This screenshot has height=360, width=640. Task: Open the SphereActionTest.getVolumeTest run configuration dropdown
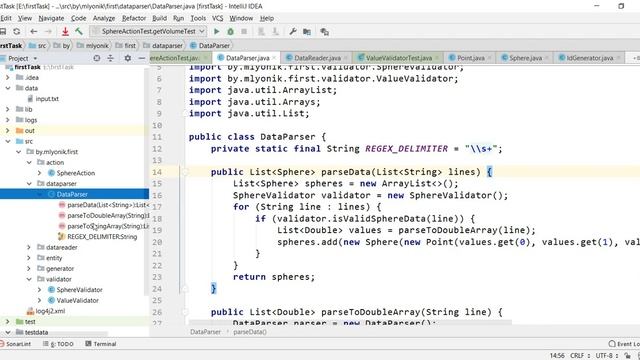click(149, 31)
